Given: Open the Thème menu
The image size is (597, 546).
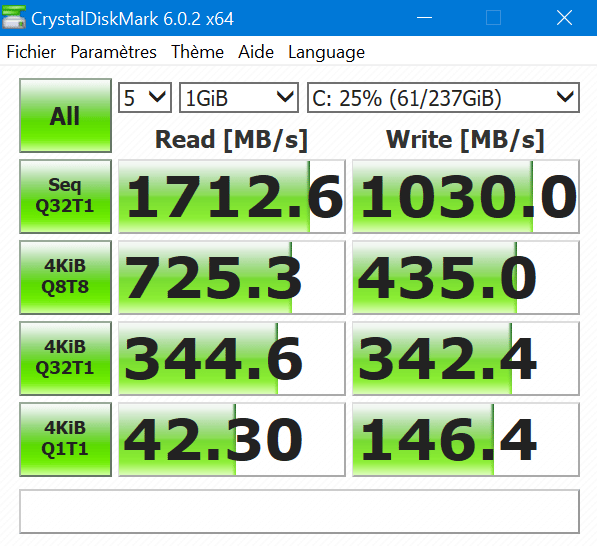Looking at the screenshot, I should pyautogui.click(x=197, y=52).
